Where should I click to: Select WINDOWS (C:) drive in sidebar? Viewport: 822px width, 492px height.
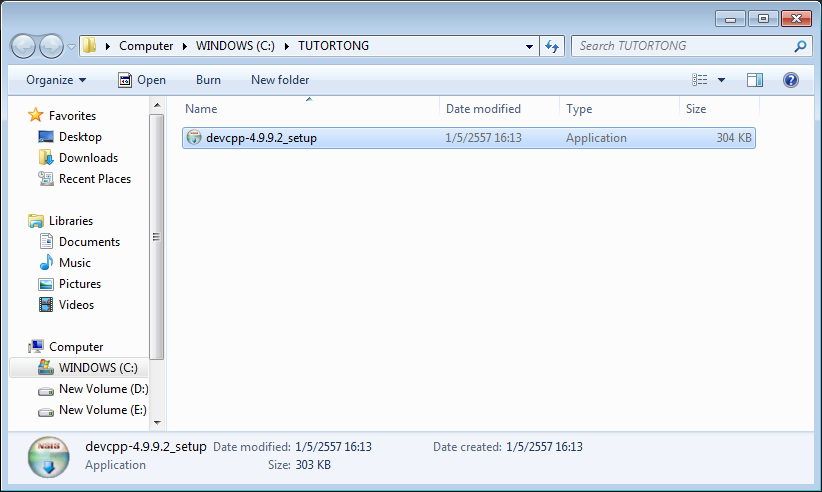click(x=98, y=368)
